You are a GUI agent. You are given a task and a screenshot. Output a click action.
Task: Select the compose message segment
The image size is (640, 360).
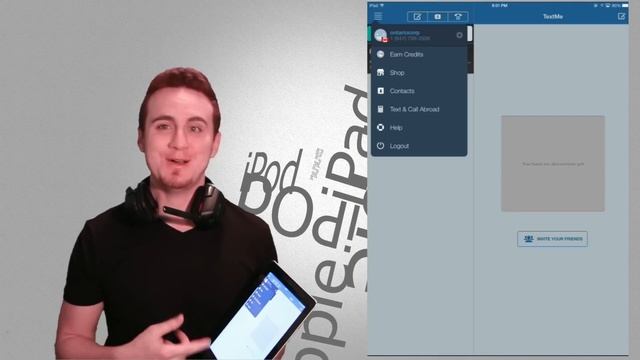tap(417, 17)
